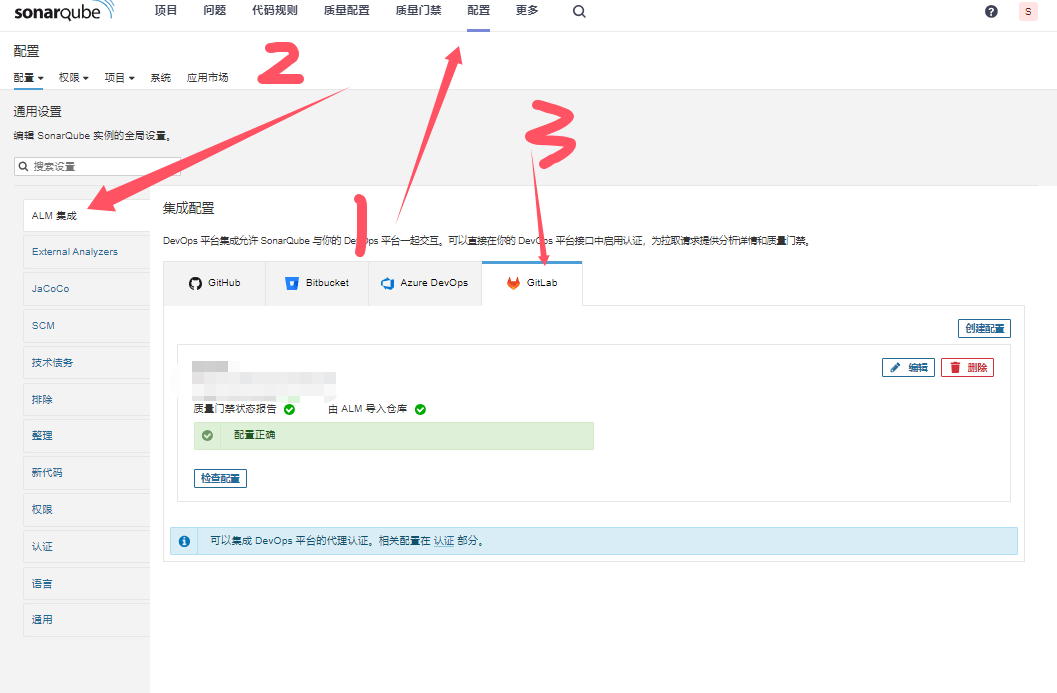Select 权限 in settings sidebar
The width and height of the screenshot is (1057, 693).
(87, 510)
